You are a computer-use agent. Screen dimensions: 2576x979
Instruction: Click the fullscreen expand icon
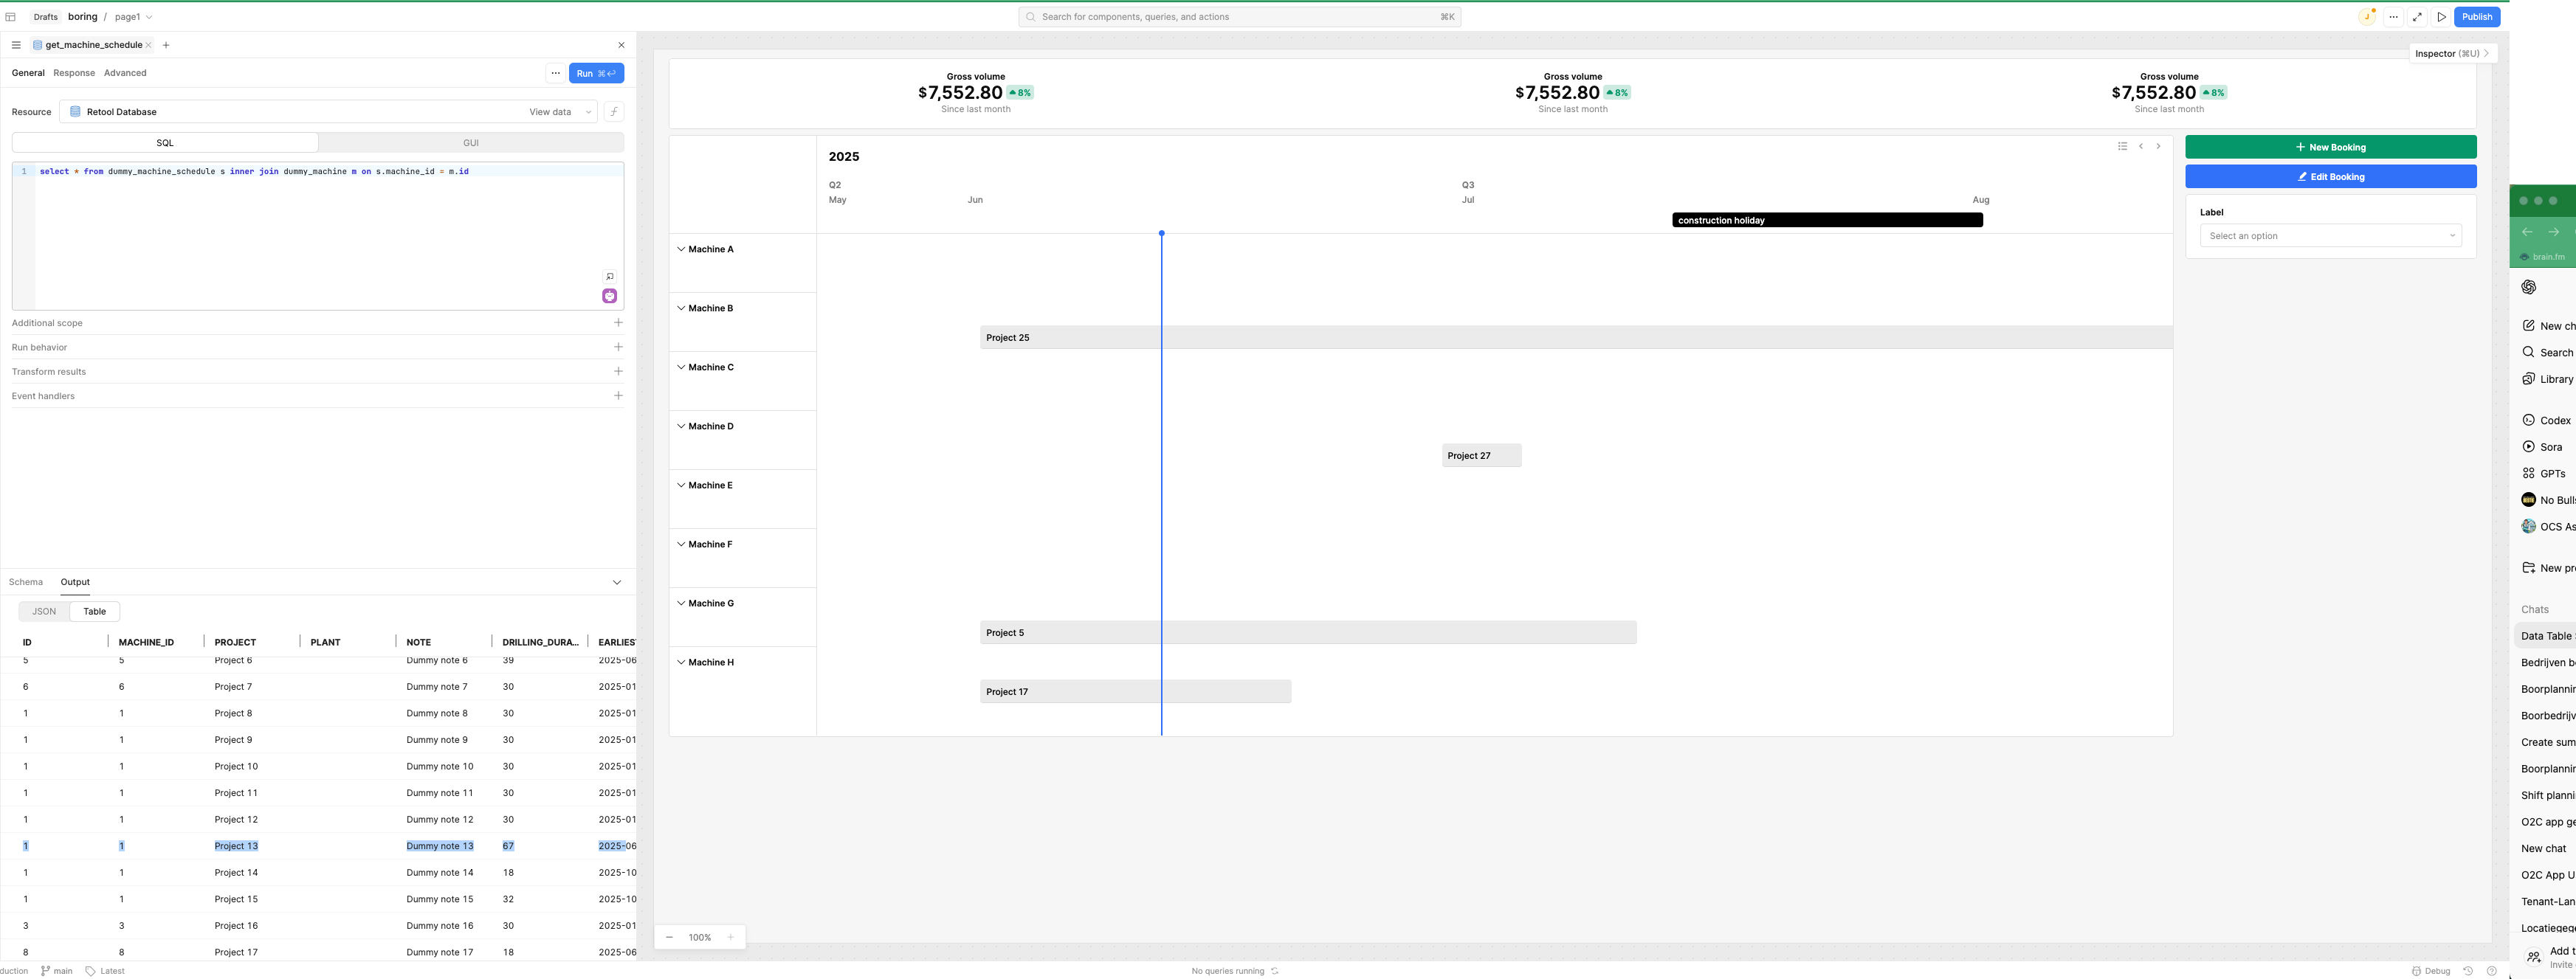point(2418,17)
